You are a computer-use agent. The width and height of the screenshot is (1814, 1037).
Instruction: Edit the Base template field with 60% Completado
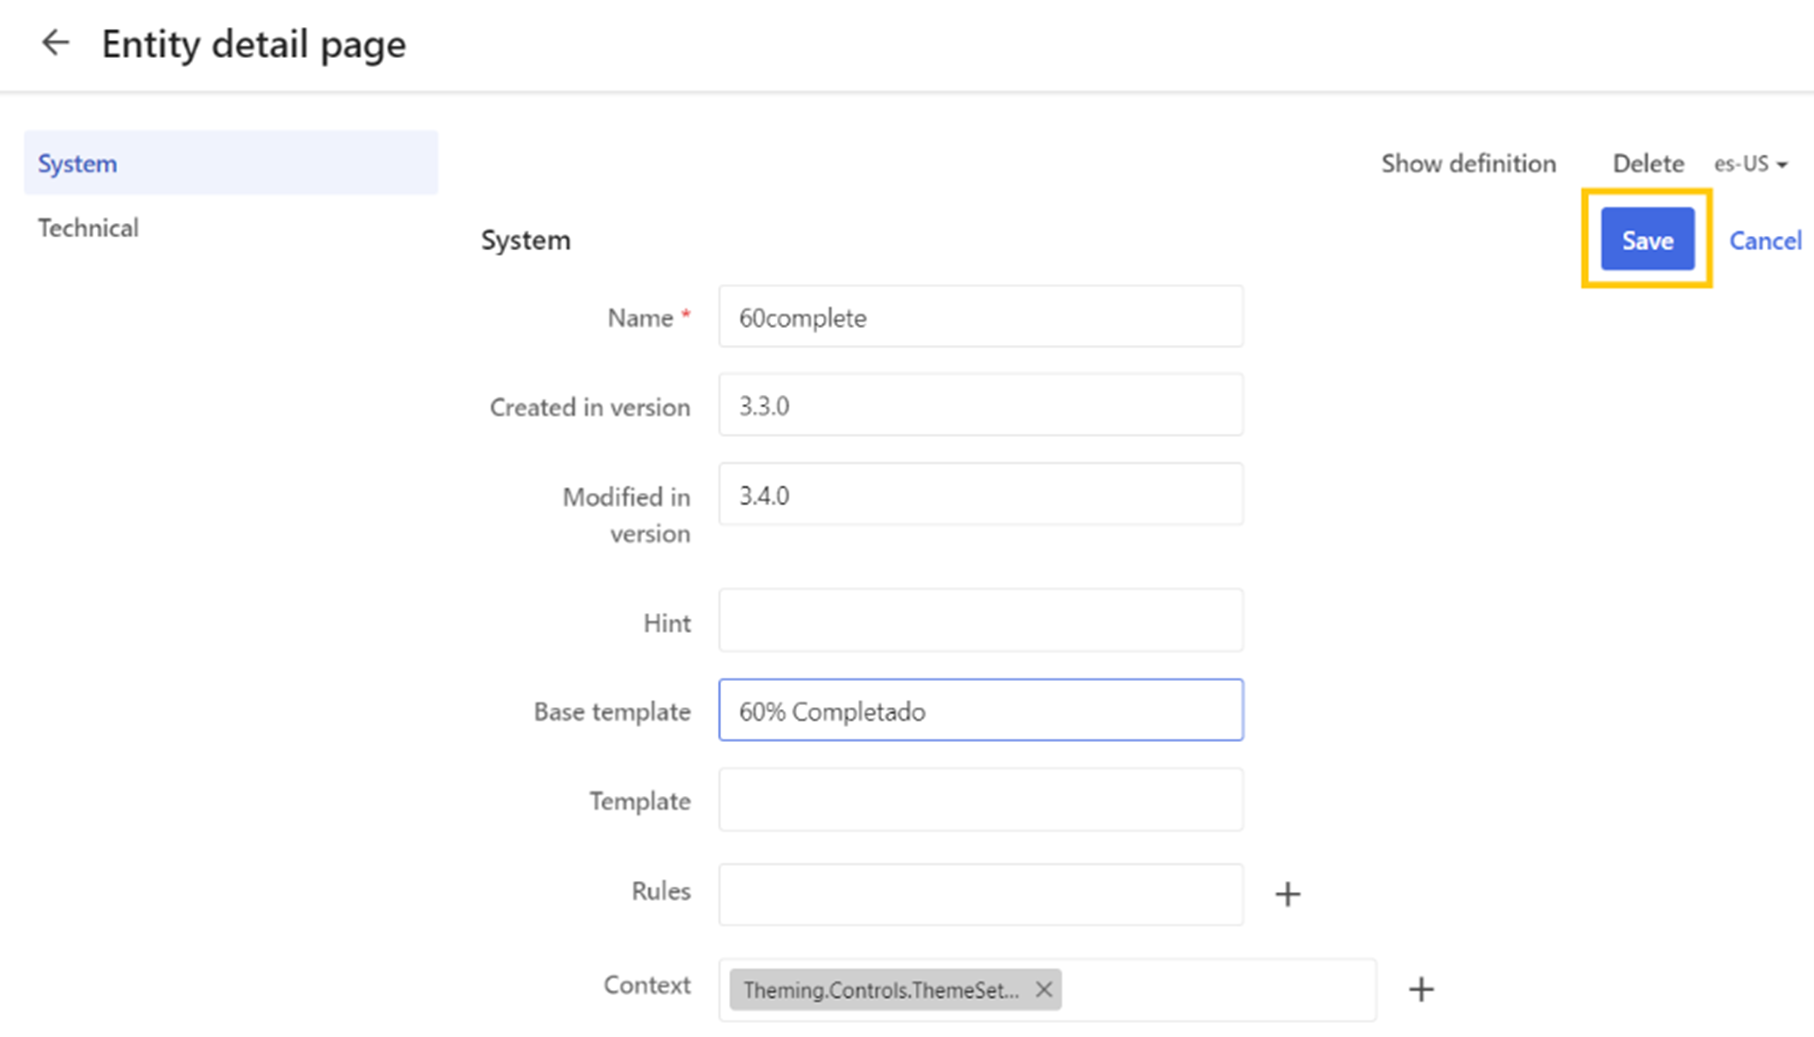(x=980, y=710)
